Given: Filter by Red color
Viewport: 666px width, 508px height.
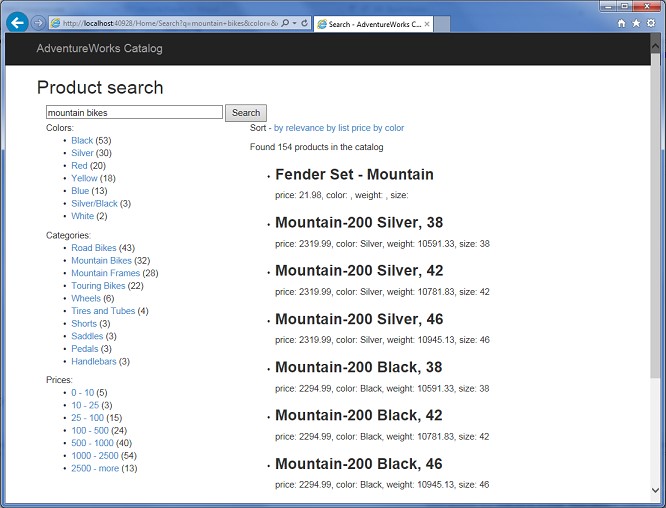Looking at the screenshot, I should 79,166.
